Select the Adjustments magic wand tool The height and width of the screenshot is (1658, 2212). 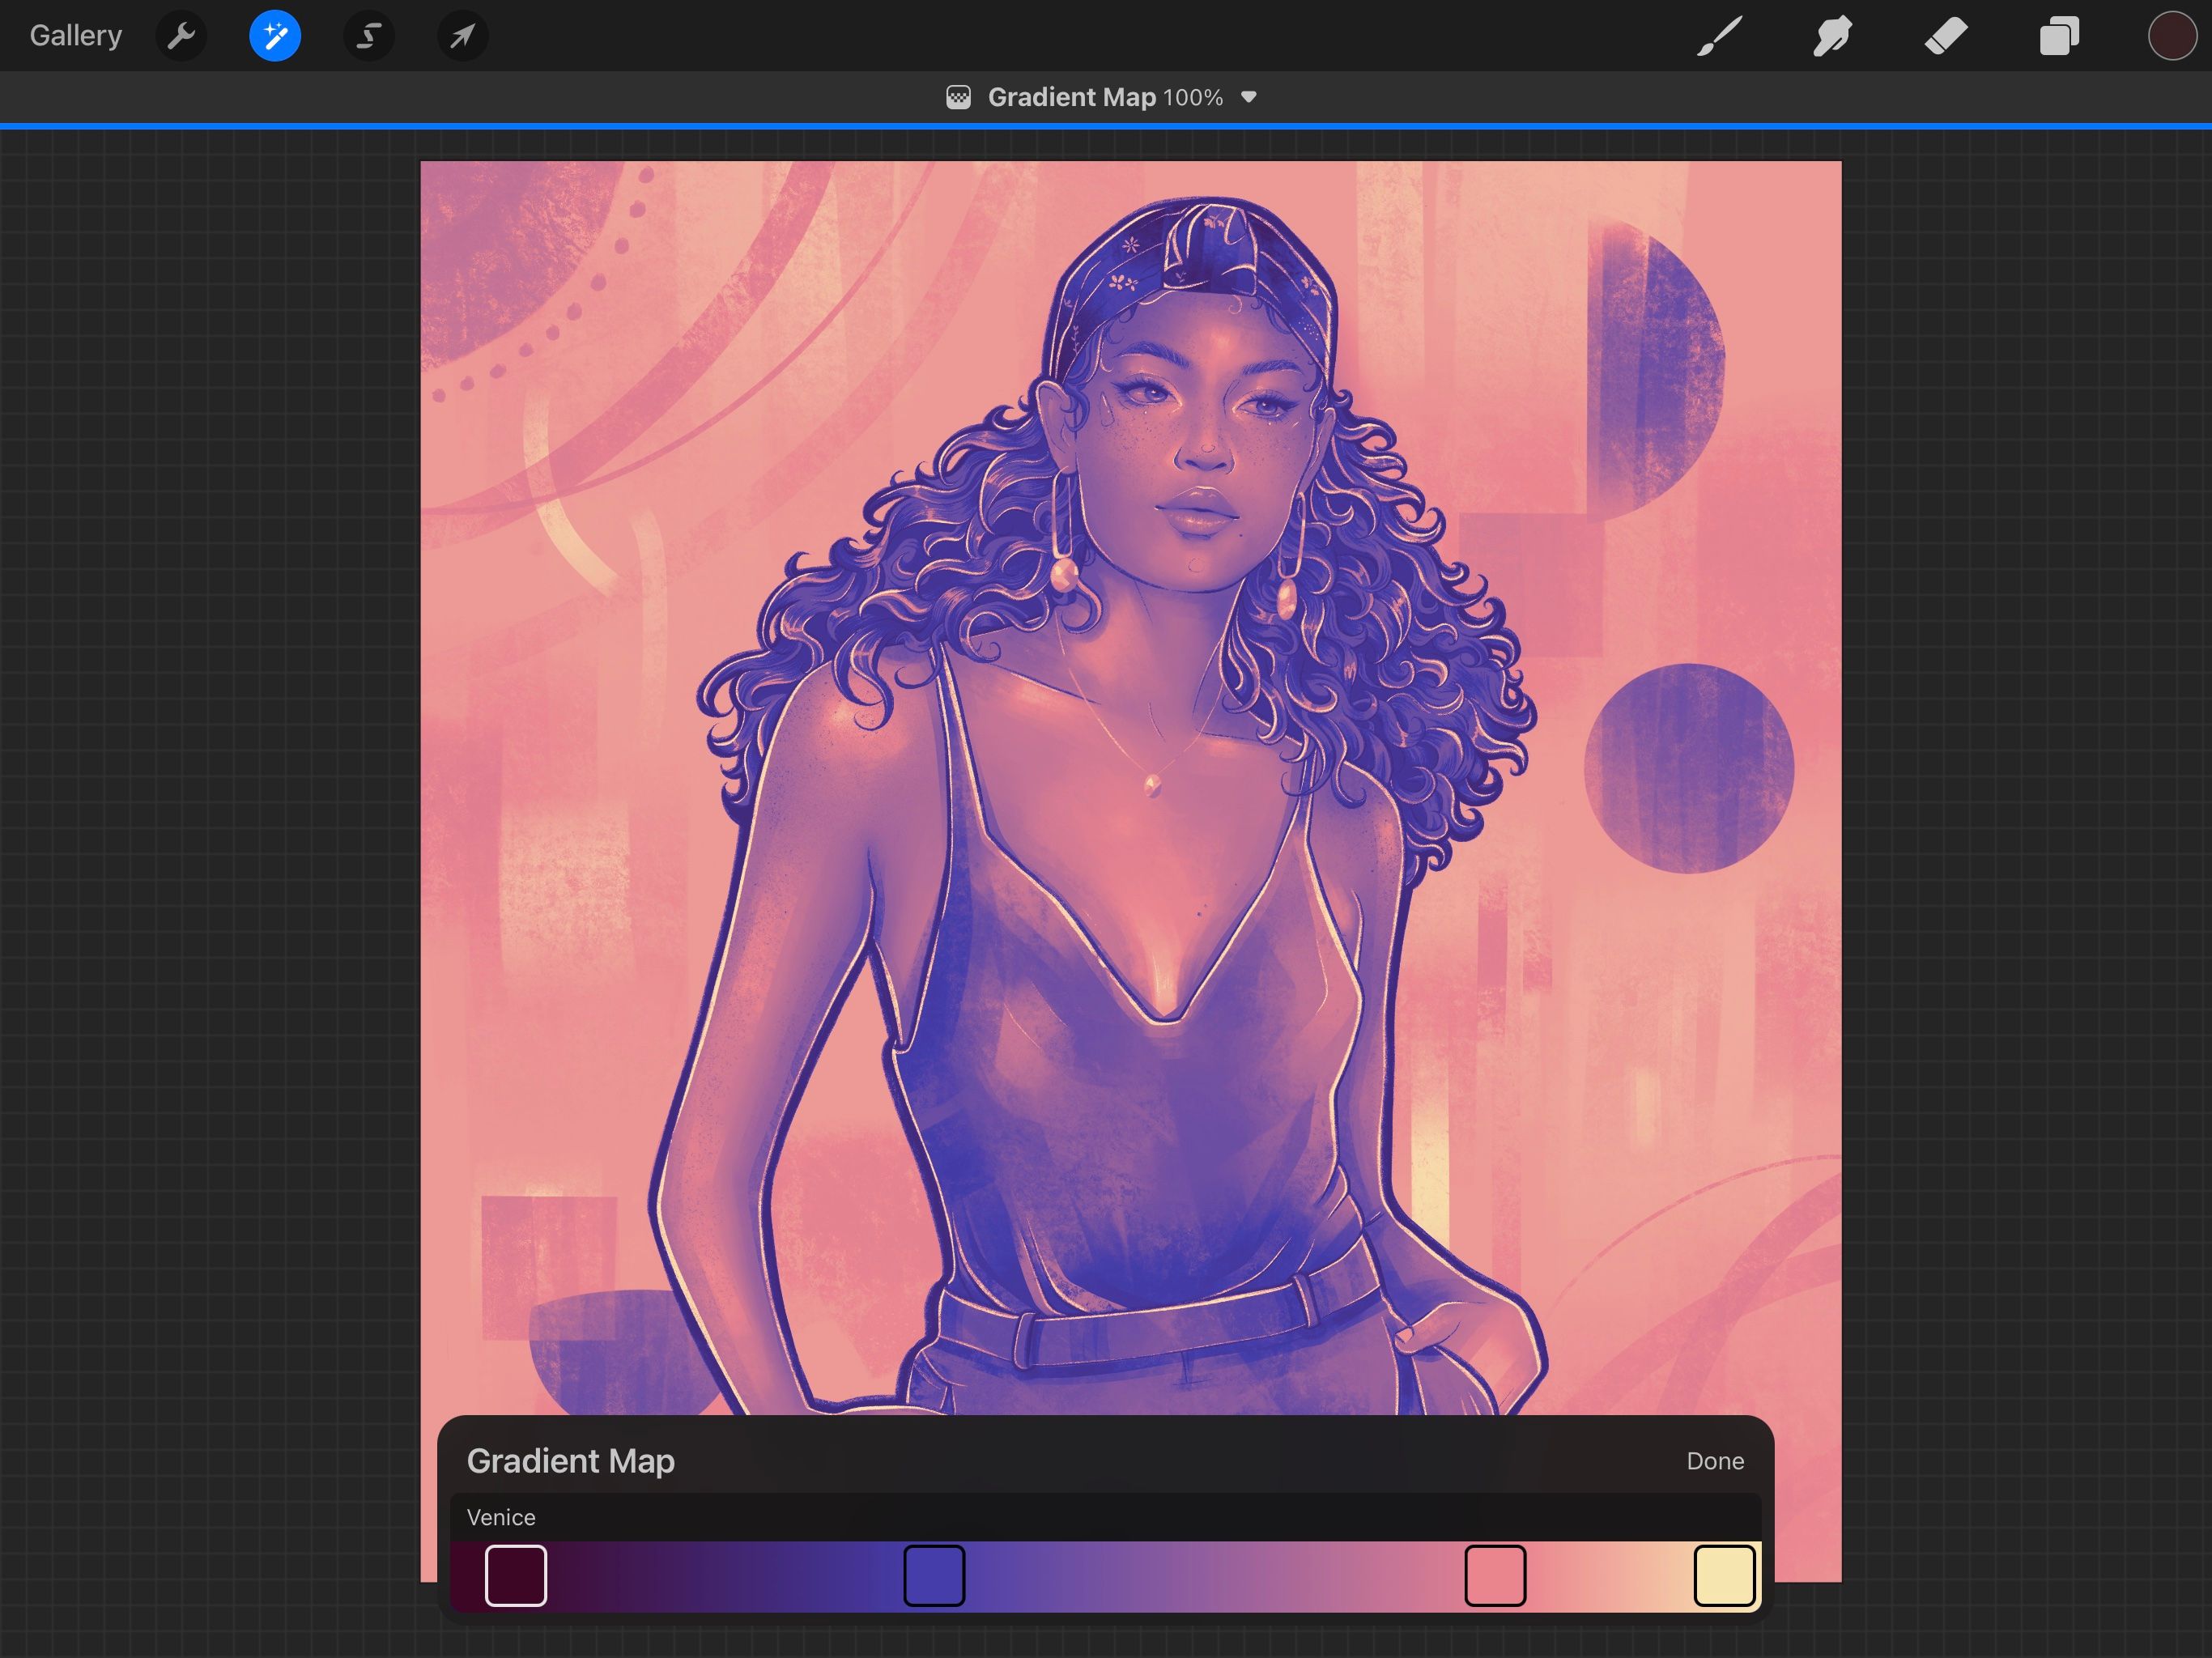[274, 35]
